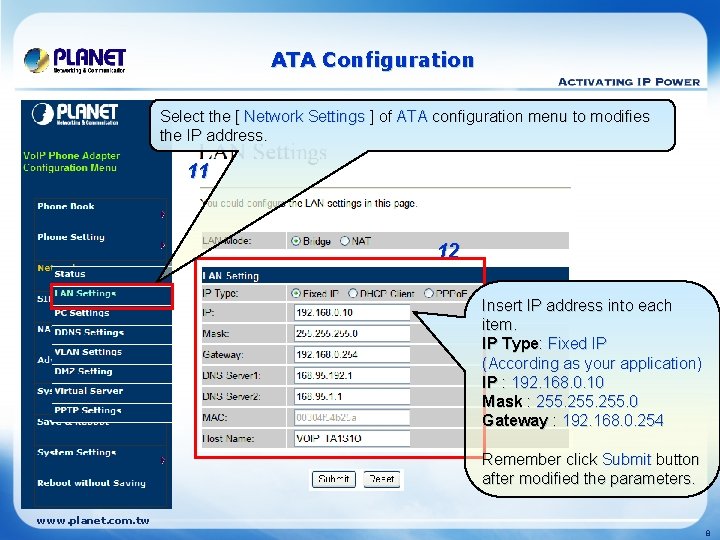Choose Fixed IP type

point(296,293)
